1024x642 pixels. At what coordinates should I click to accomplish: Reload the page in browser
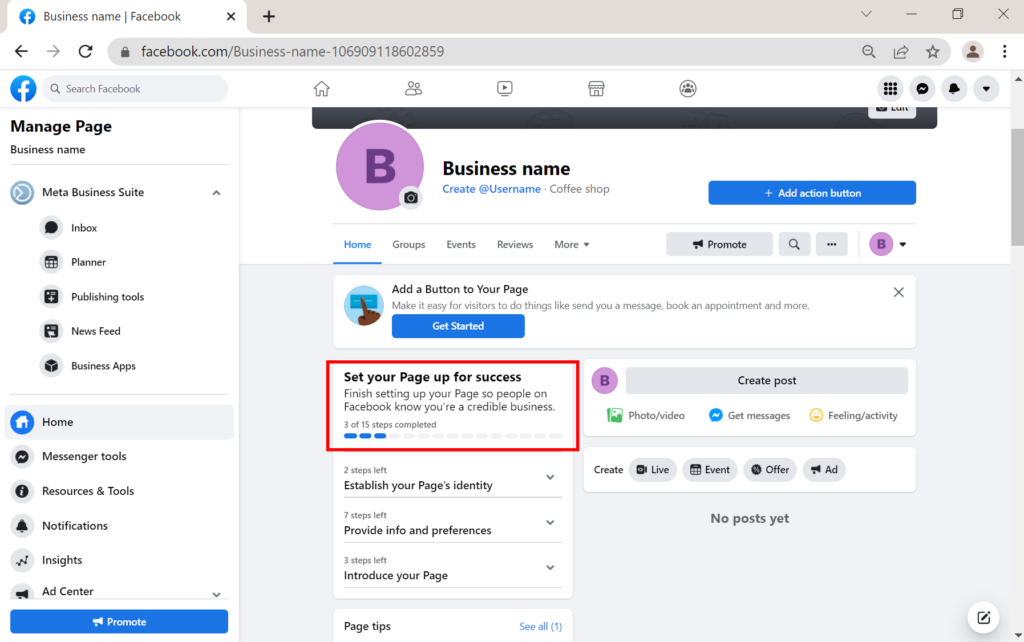(x=86, y=52)
